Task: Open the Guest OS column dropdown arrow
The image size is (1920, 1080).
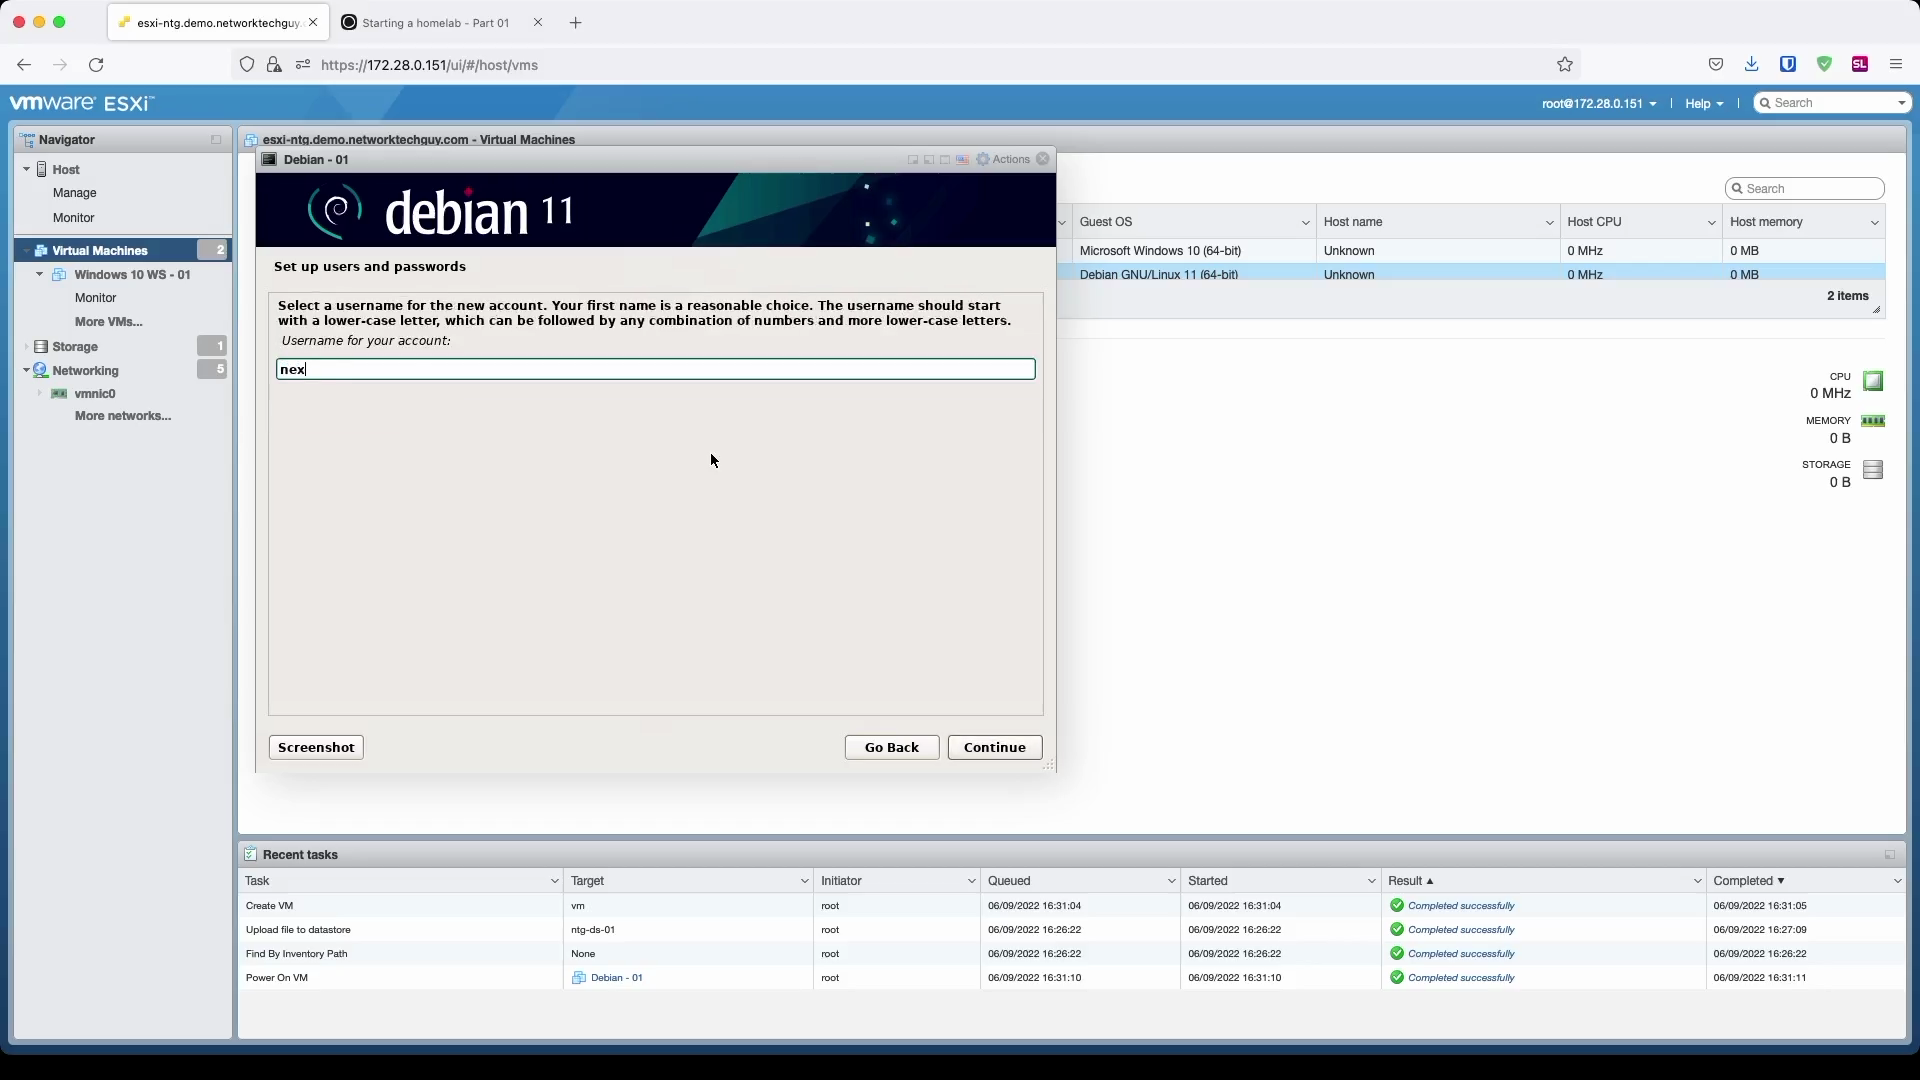Action: pyautogui.click(x=1305, y=223)
